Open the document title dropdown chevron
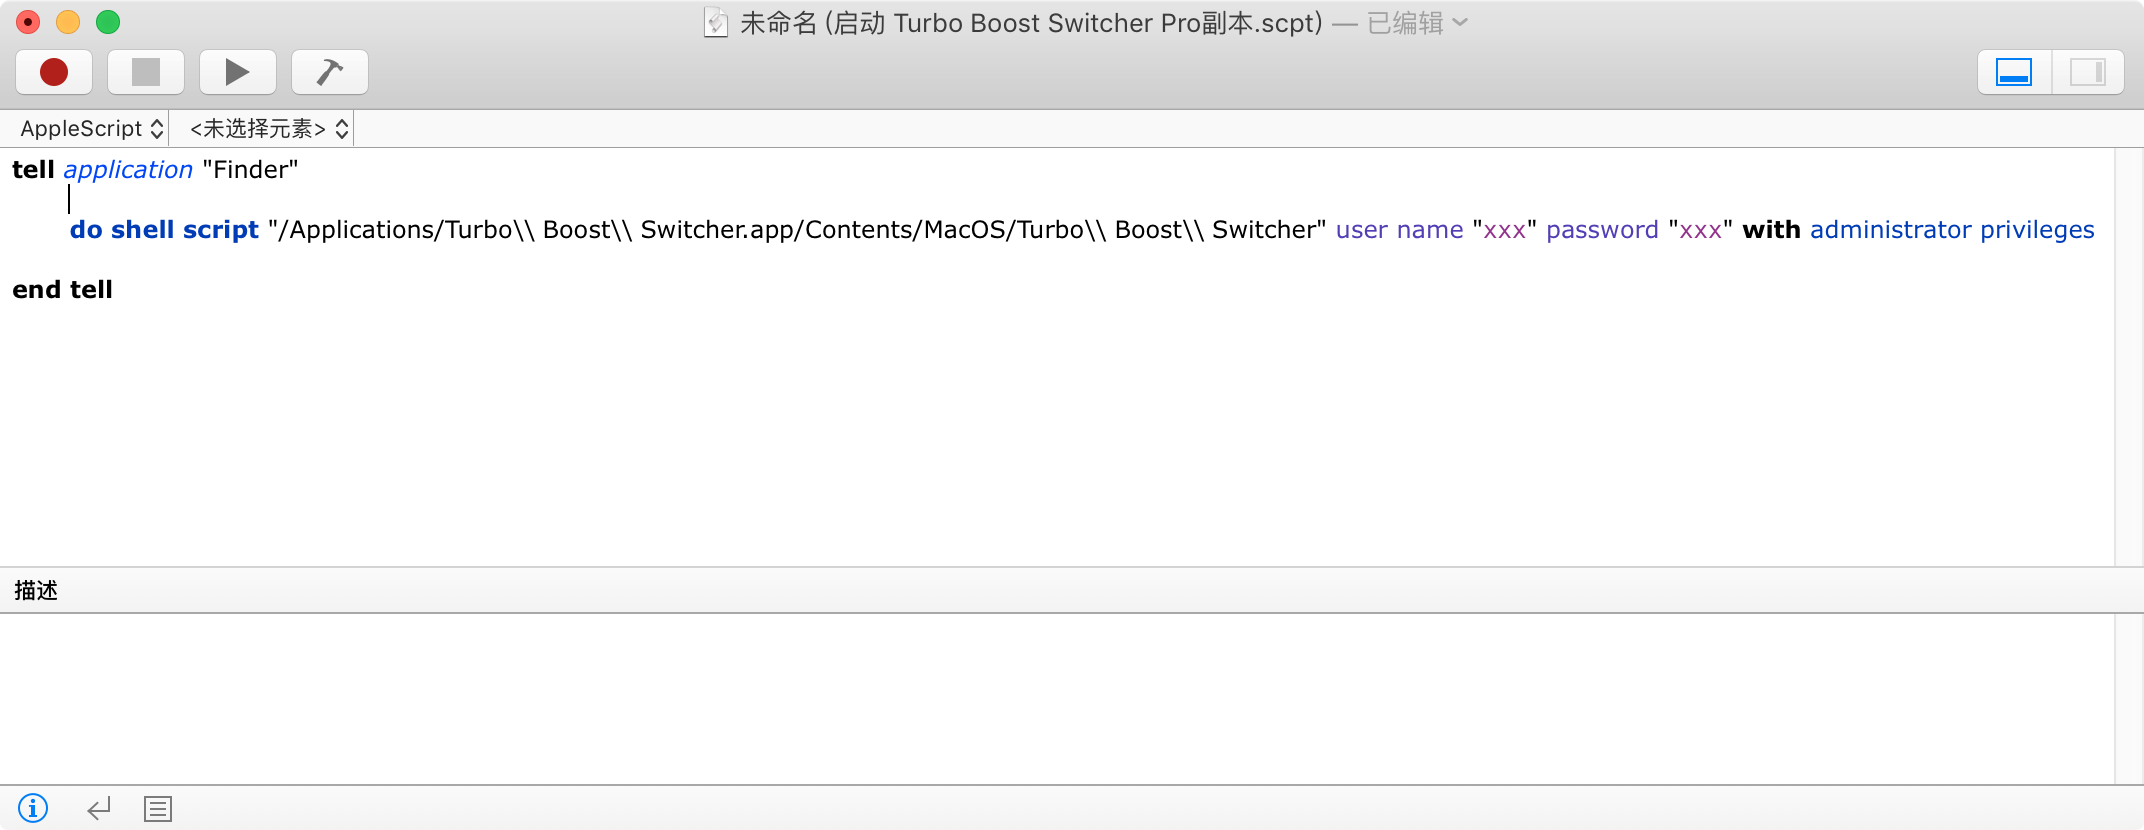2144x830 pixels. 1460,22
